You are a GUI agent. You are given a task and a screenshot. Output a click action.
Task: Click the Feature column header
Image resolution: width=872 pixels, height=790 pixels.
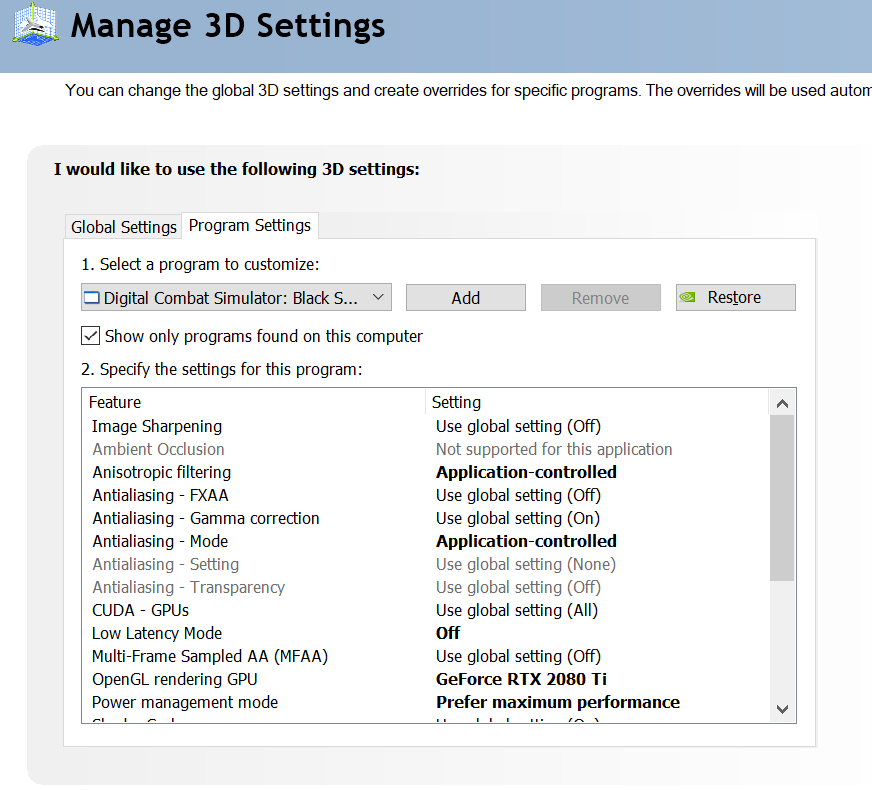coord(115,402)
